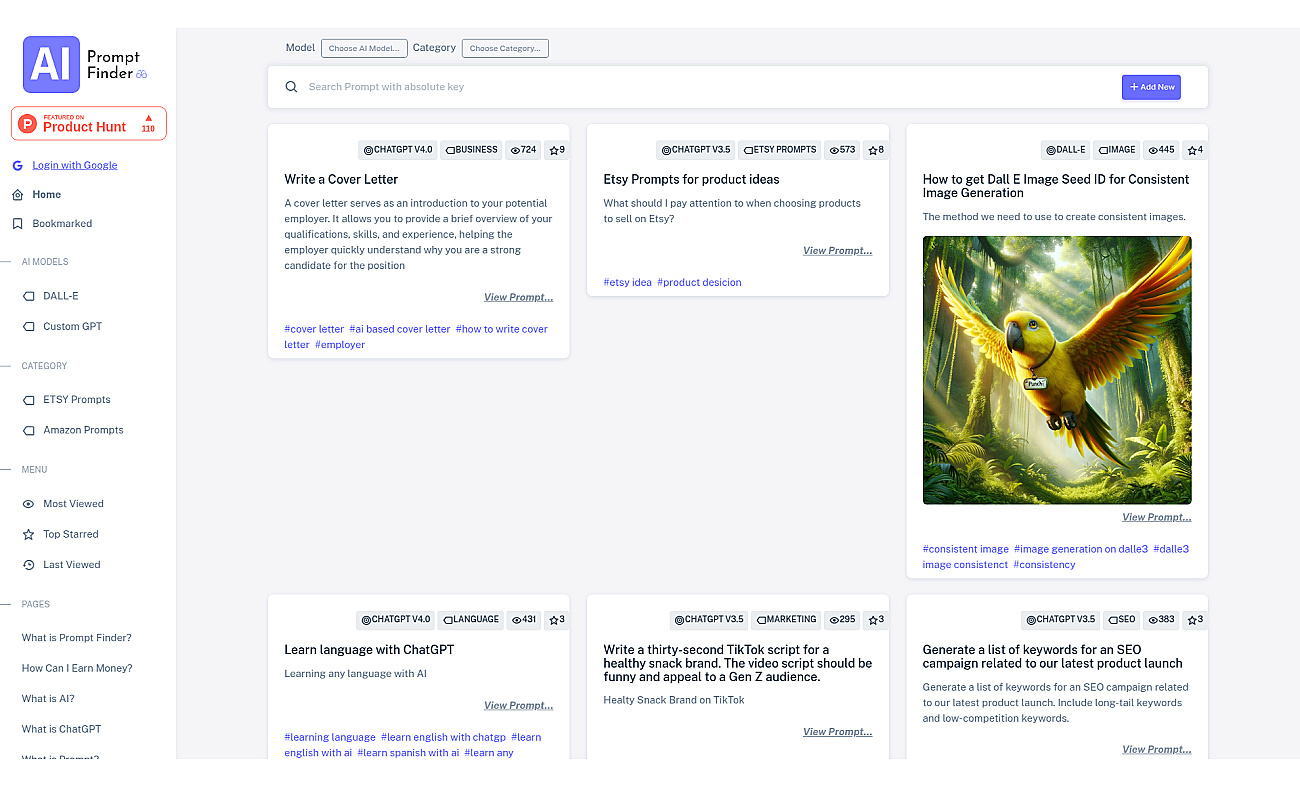The height and width of the screenshot is (788, 1300).
Task: Click the Google icon beside login
Action: [x=17, y=165]
